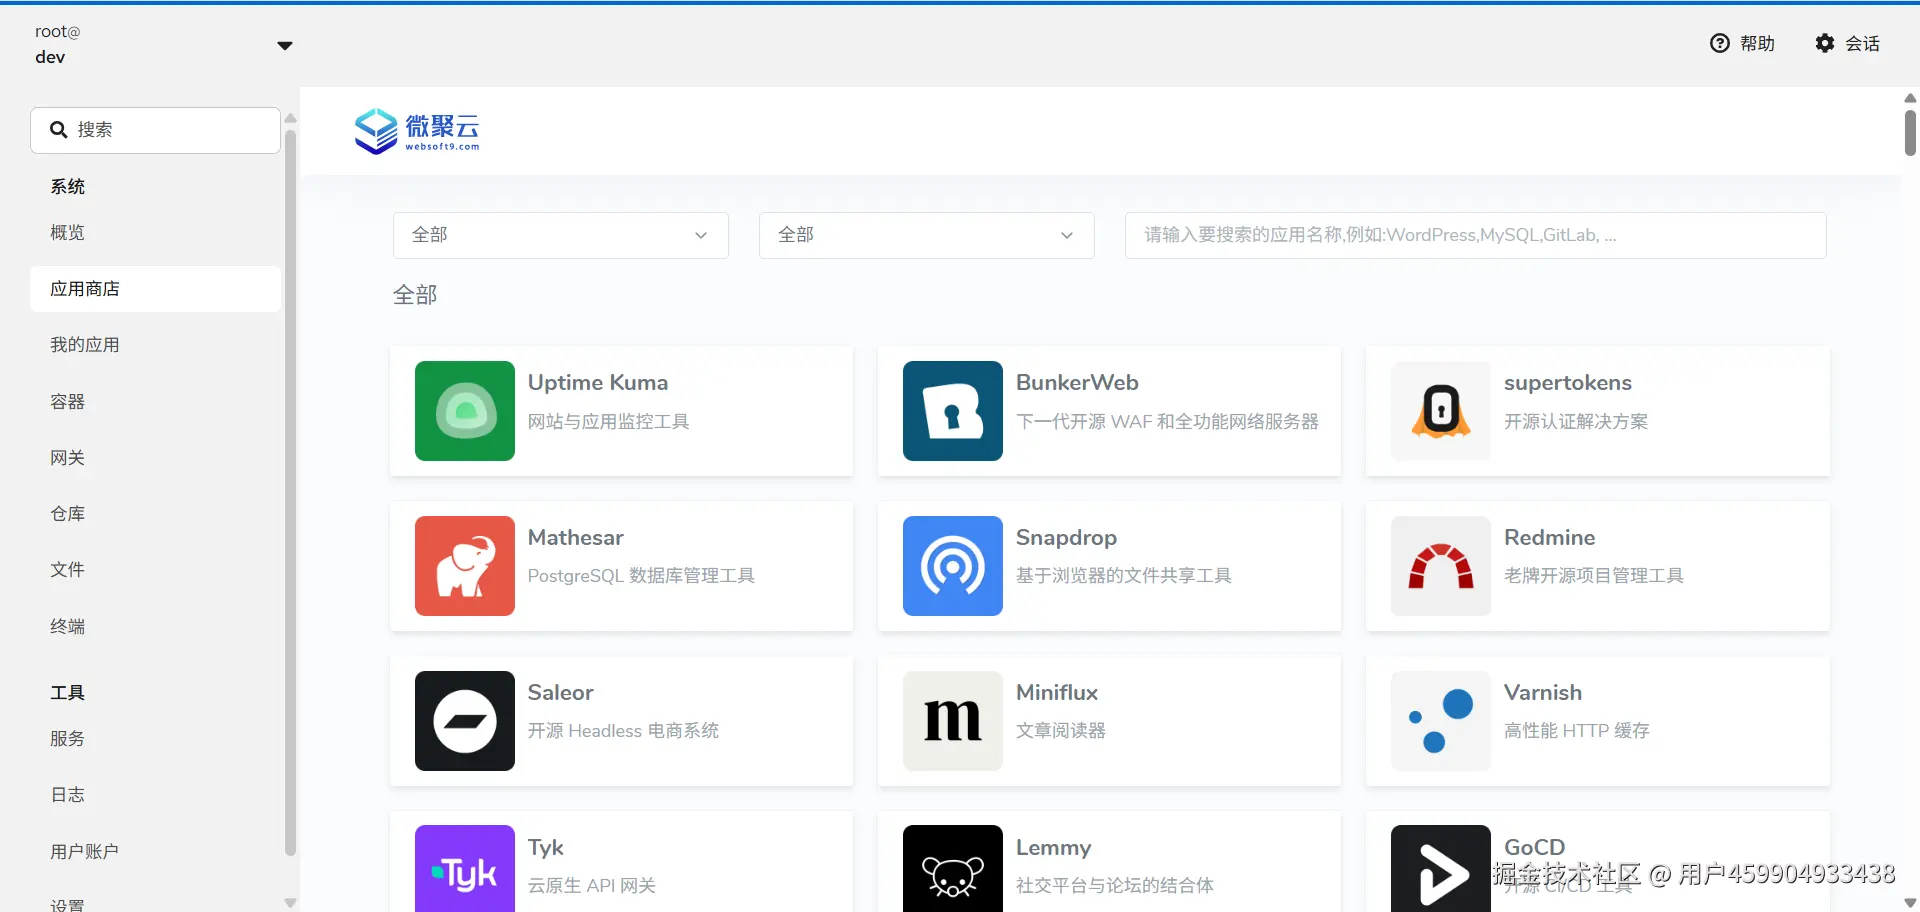Select 我的应用 in the sidebar
Image resolution: width=1920 pixels, height=912 pixels.
click(156, 345)
